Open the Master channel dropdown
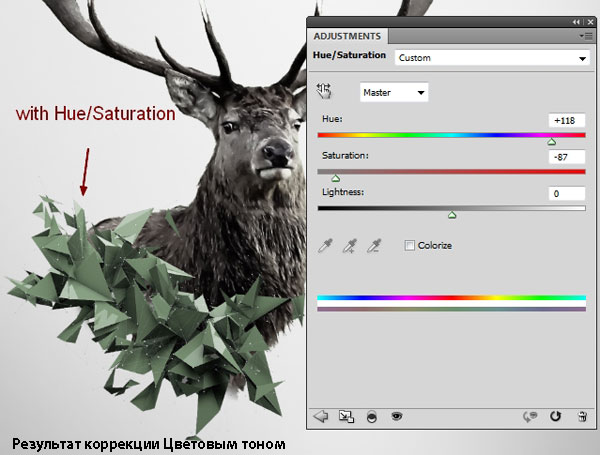Viewport: 600px width, 455px height. pos(394,92)
